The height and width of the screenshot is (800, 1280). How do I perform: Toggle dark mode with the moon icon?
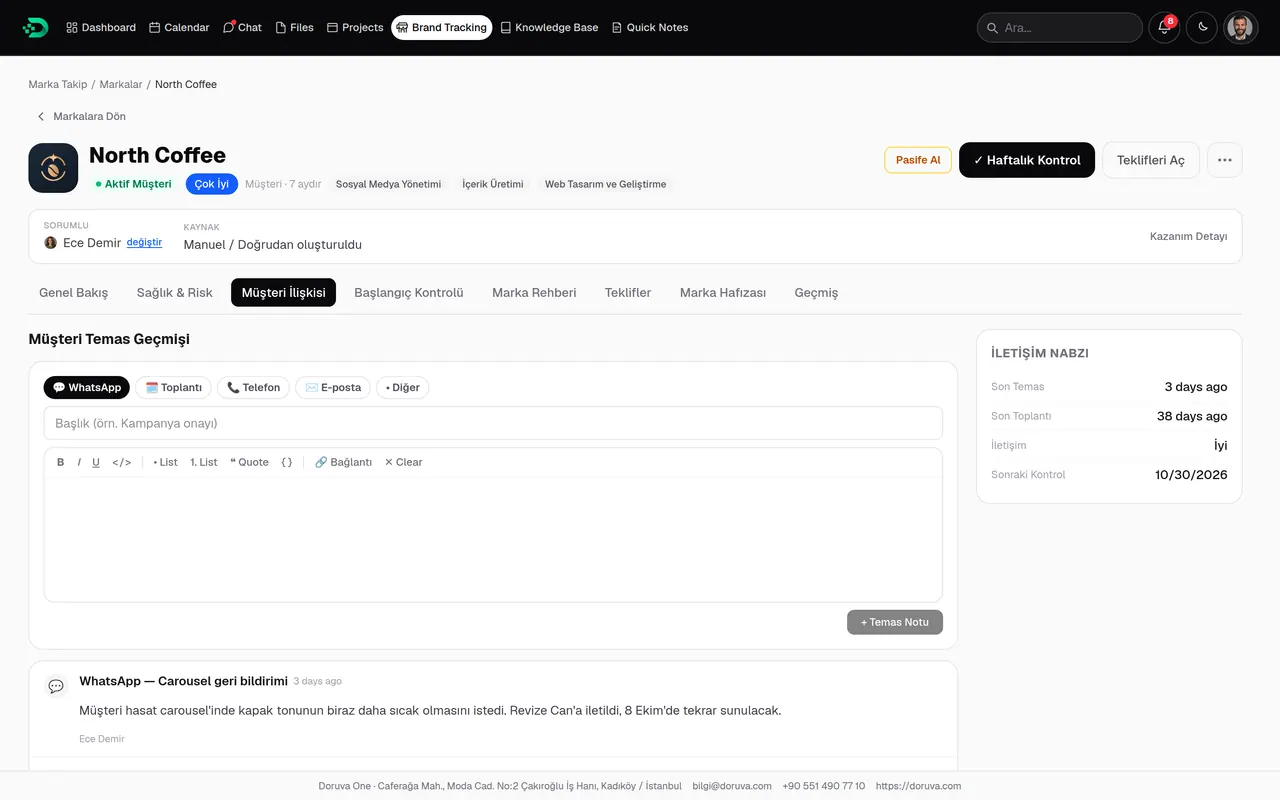click(1202, 27)
